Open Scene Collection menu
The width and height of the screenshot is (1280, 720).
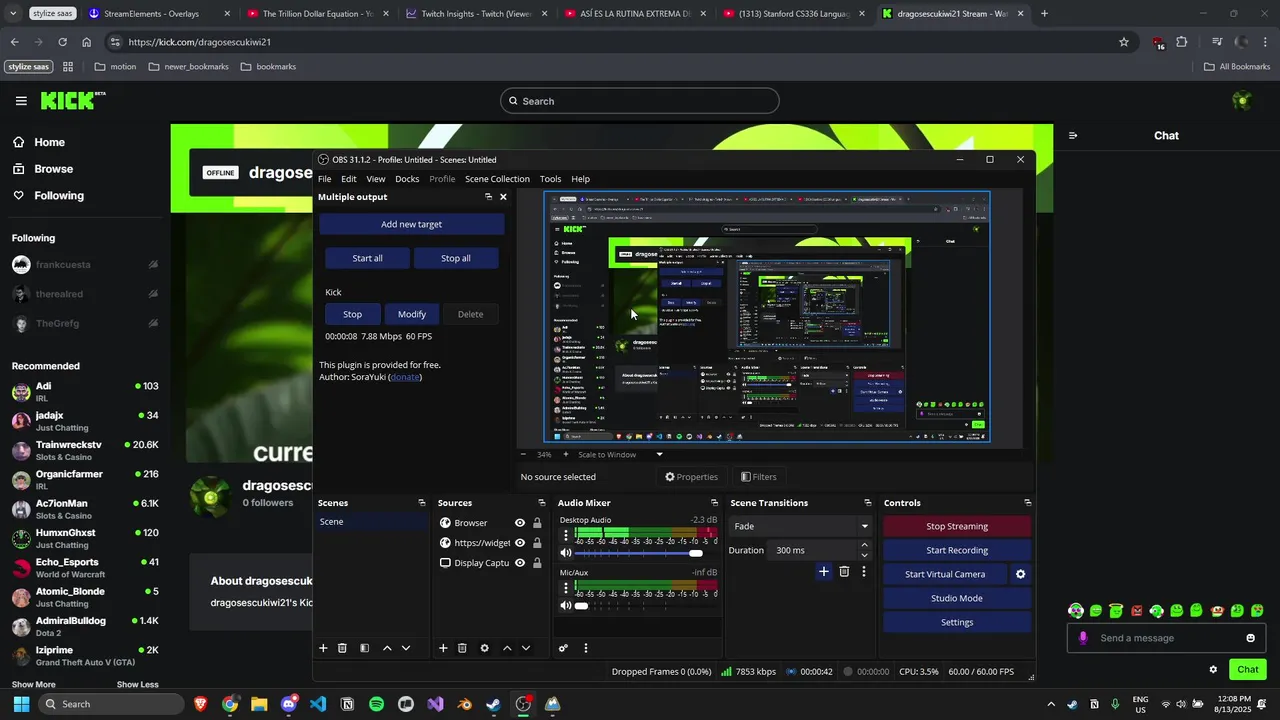pyautogui.click(x=497, y=179)
